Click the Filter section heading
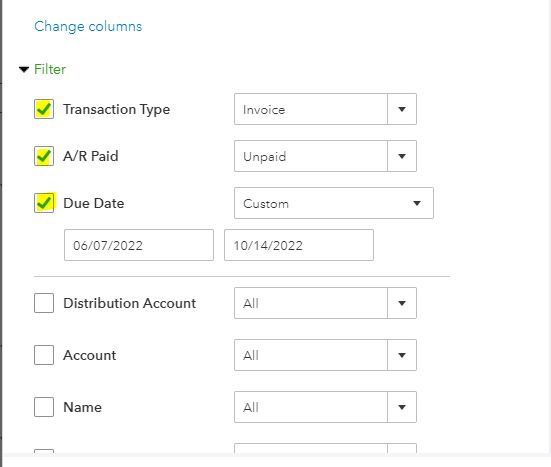The image size is (551, 467). point(50,69)
